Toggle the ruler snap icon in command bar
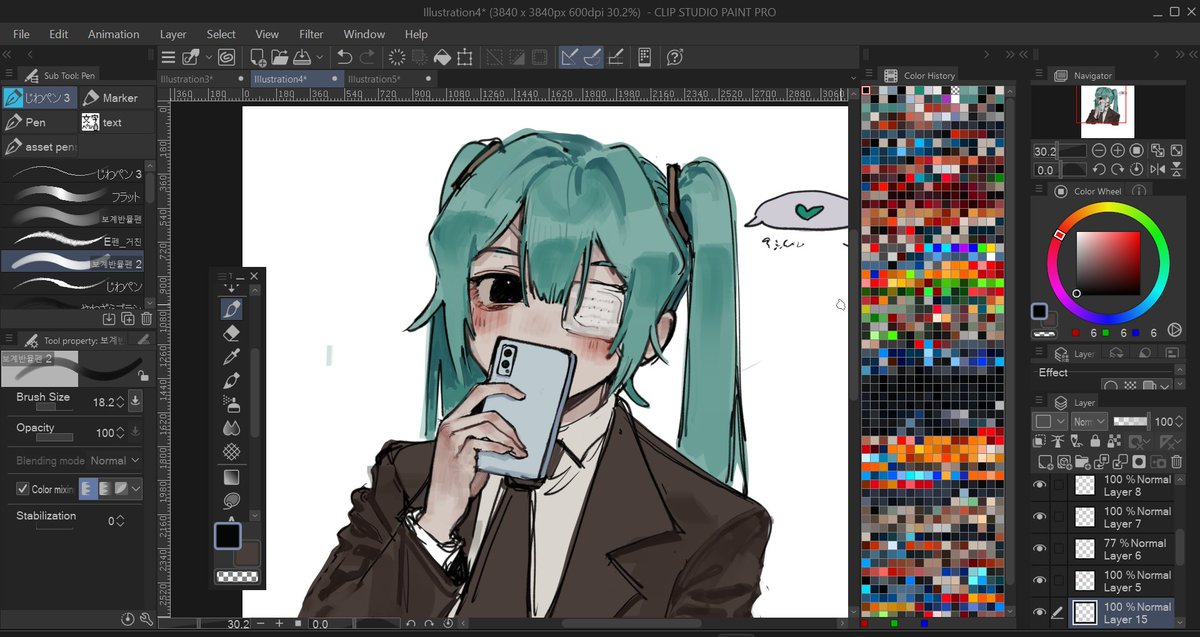Screen dimensions: 1200x637 [571, 57]
